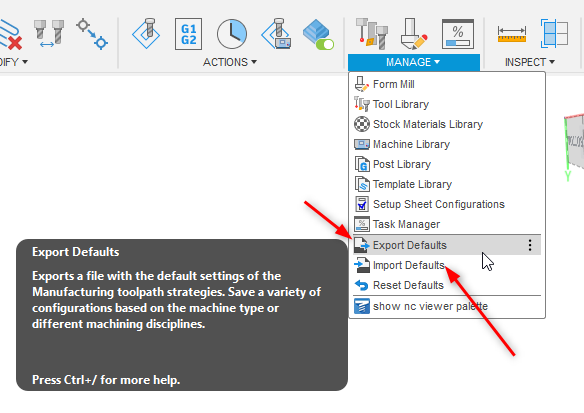Open Tool Library toolbar icon in Manage group
584x413 pixels.
(x=372, y=34)
